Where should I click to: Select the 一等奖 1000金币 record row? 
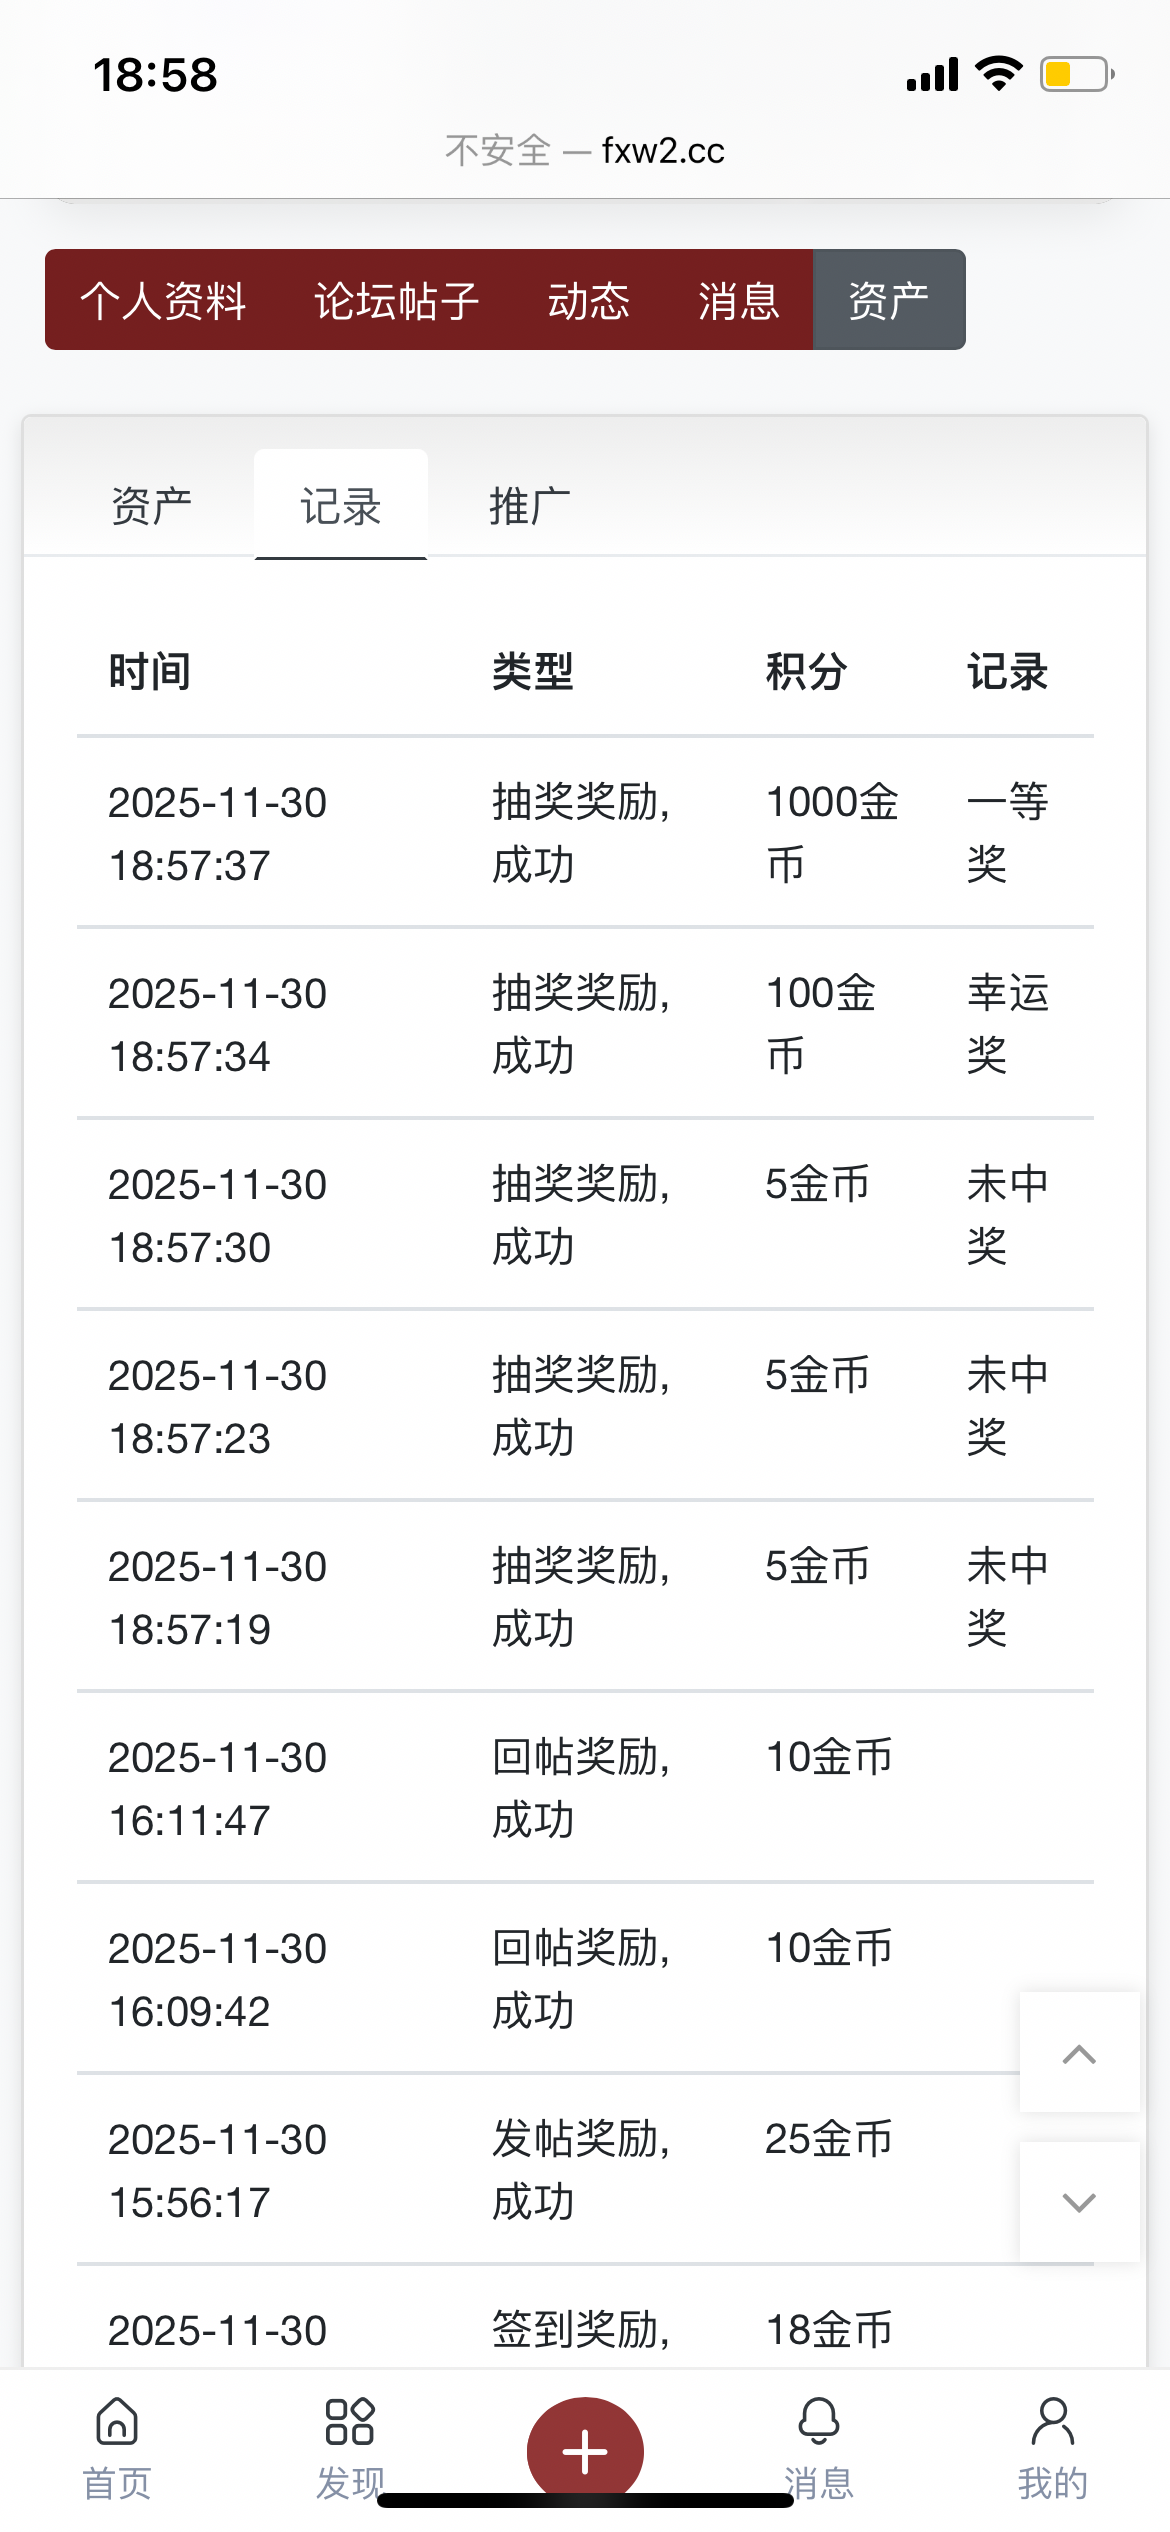coord(585,833)
